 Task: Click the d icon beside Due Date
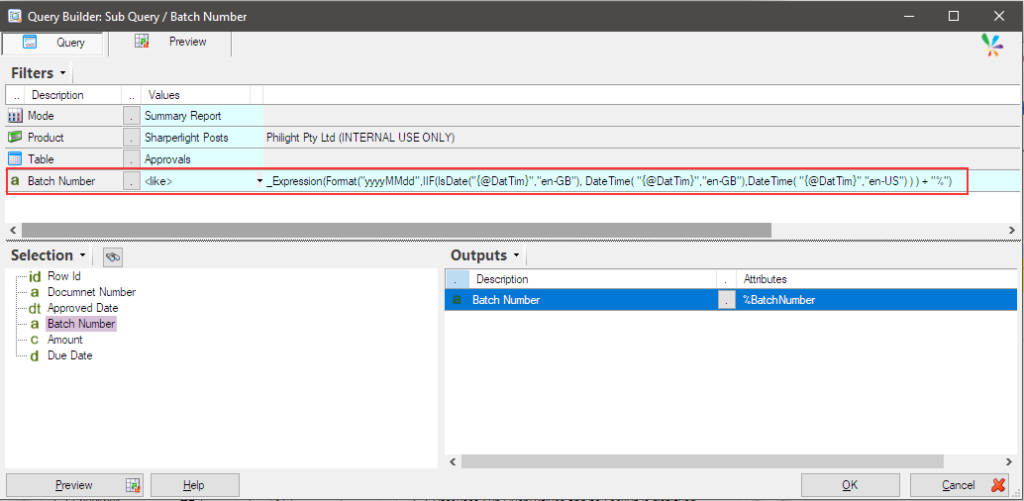(x=35, y=356)
